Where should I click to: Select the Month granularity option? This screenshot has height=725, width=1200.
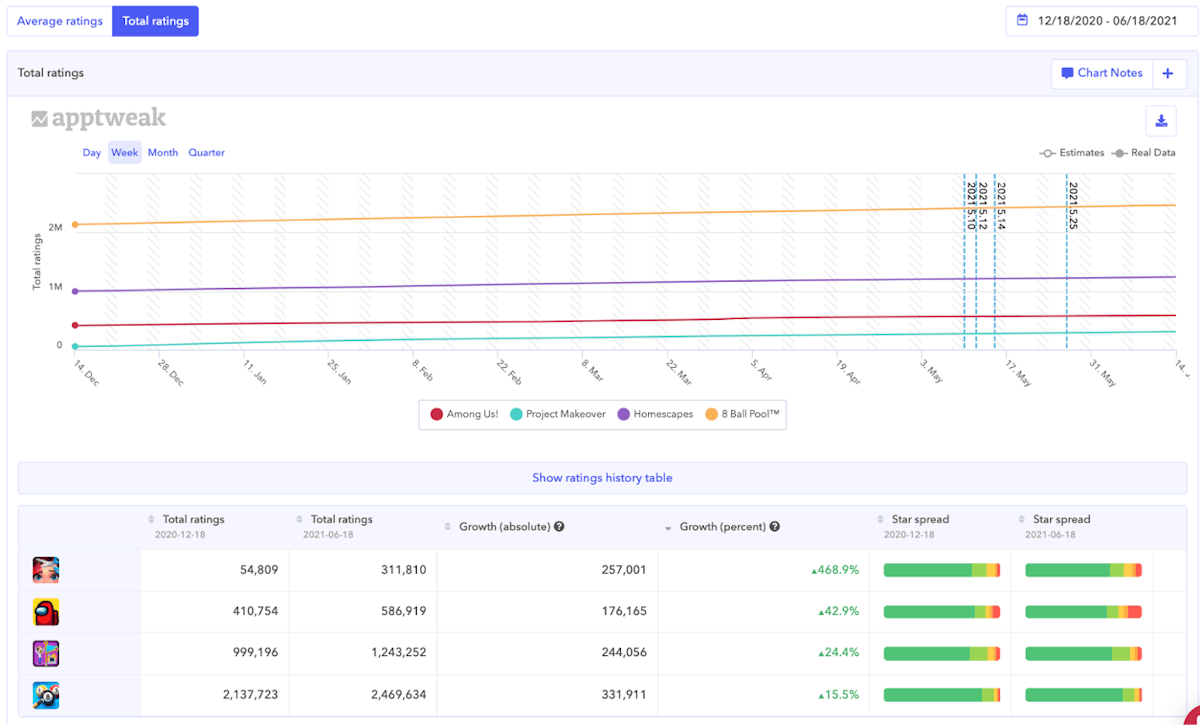pyautogui.click(x=163, y=153)
